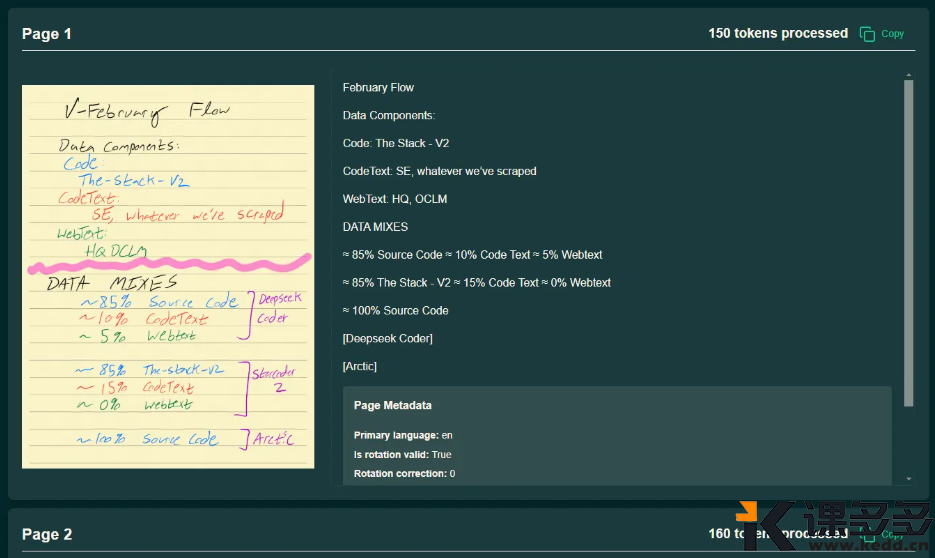Image resolution: width=935 pixels, height=558 pixels.
Task: Click the "150 tokens processed" label
Action: [x=777, y=33]
